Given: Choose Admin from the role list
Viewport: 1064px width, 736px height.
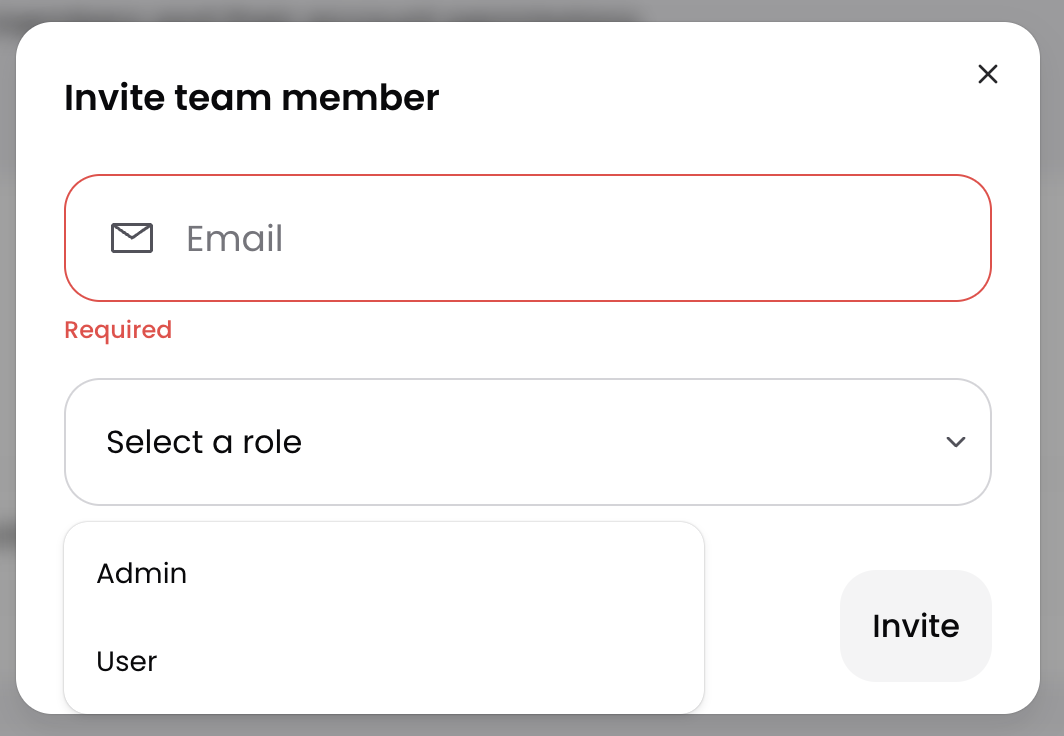Looking at the screenshot, I should point(142,574).
